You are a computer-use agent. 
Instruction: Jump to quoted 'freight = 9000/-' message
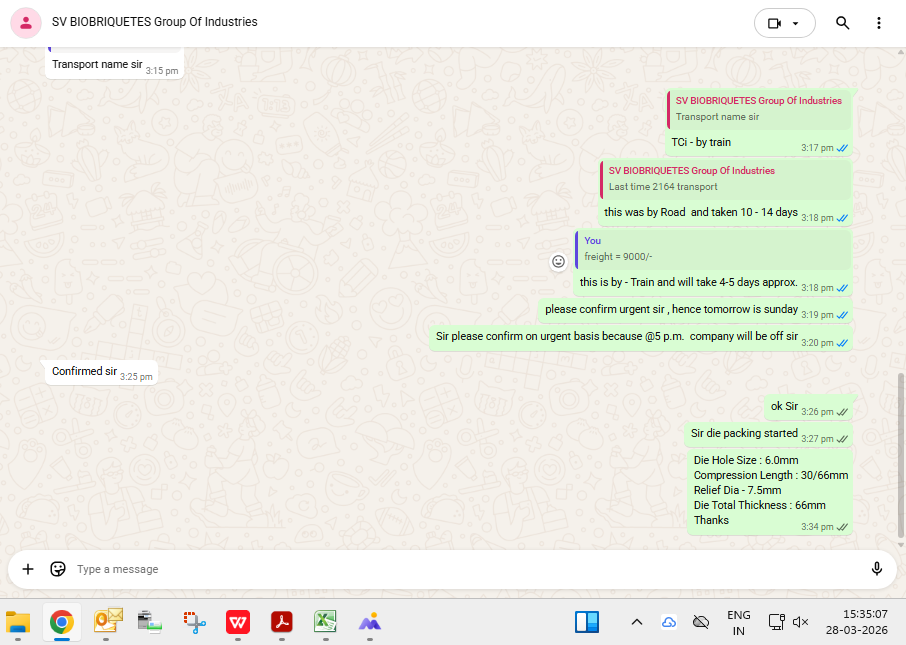713,249
